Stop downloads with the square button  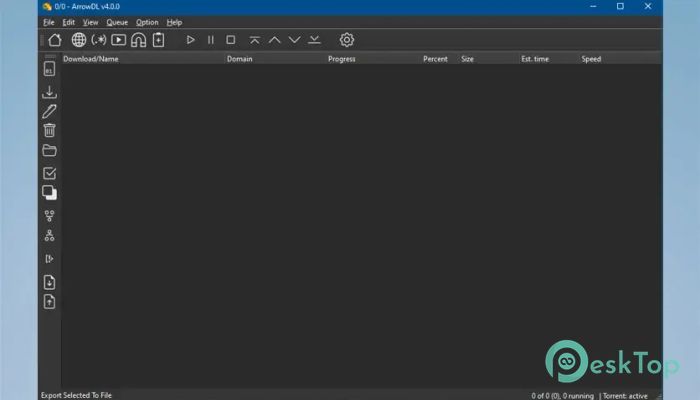click(x=230, y=40)
